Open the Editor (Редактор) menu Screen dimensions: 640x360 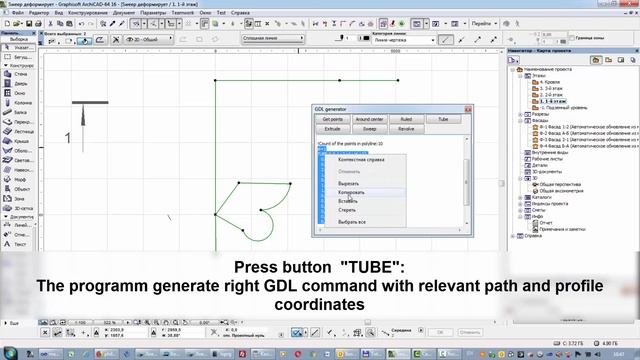(39, 13)
